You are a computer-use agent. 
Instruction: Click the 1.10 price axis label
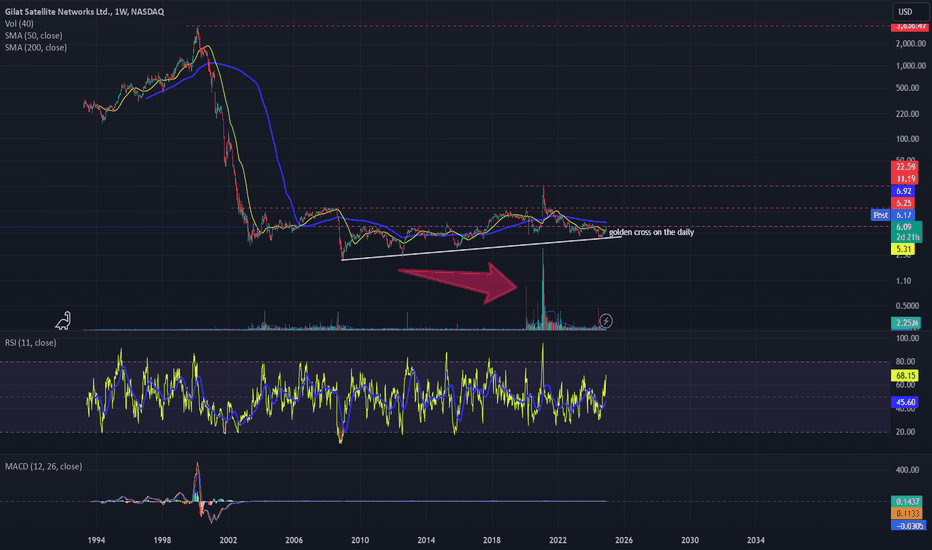coord(903,281)
